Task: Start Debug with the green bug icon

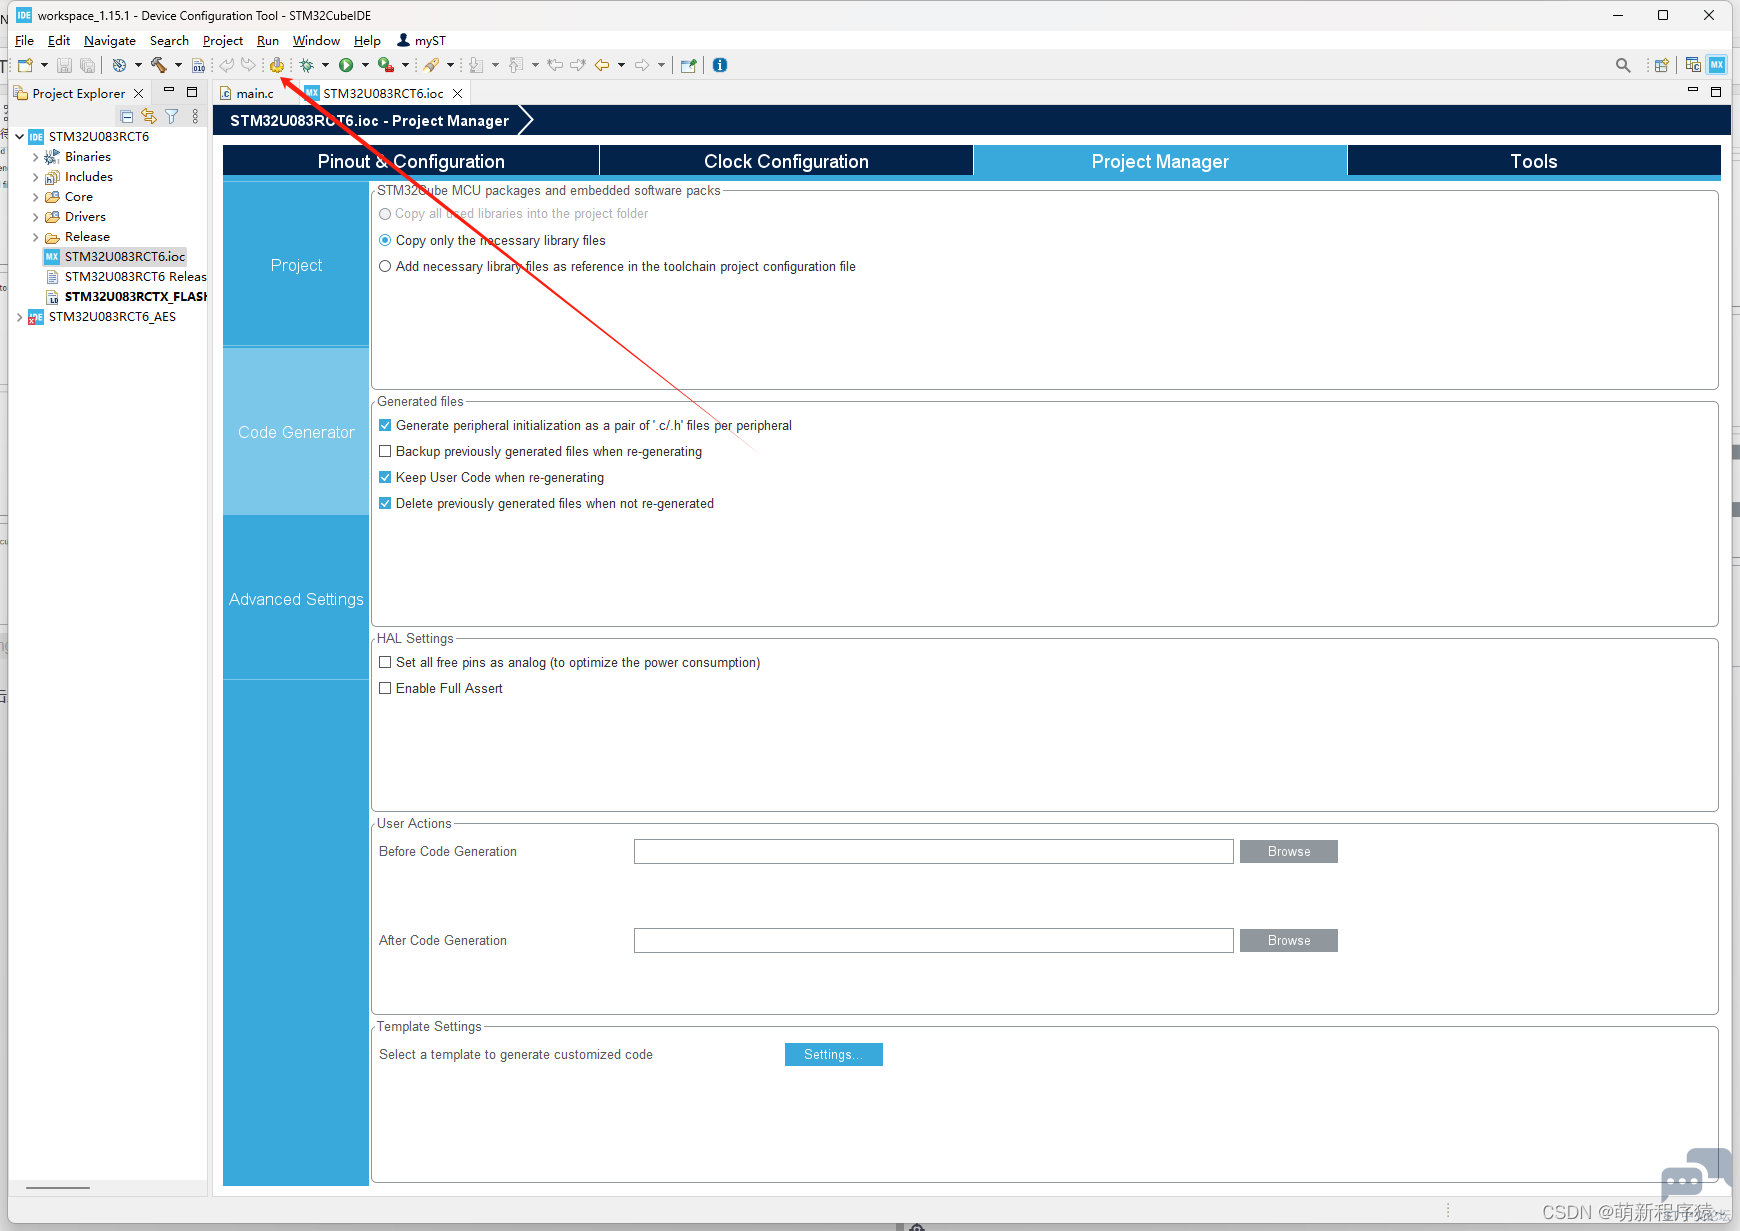Action: point(306,65)
